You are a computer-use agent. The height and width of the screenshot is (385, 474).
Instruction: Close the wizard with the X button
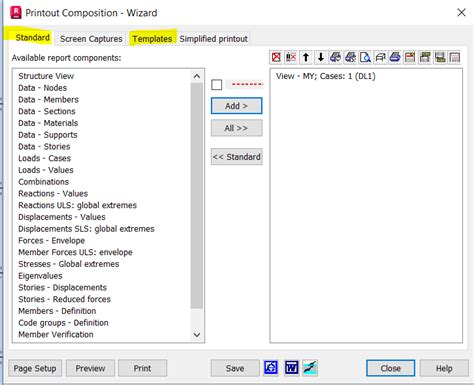pos(461,13)
